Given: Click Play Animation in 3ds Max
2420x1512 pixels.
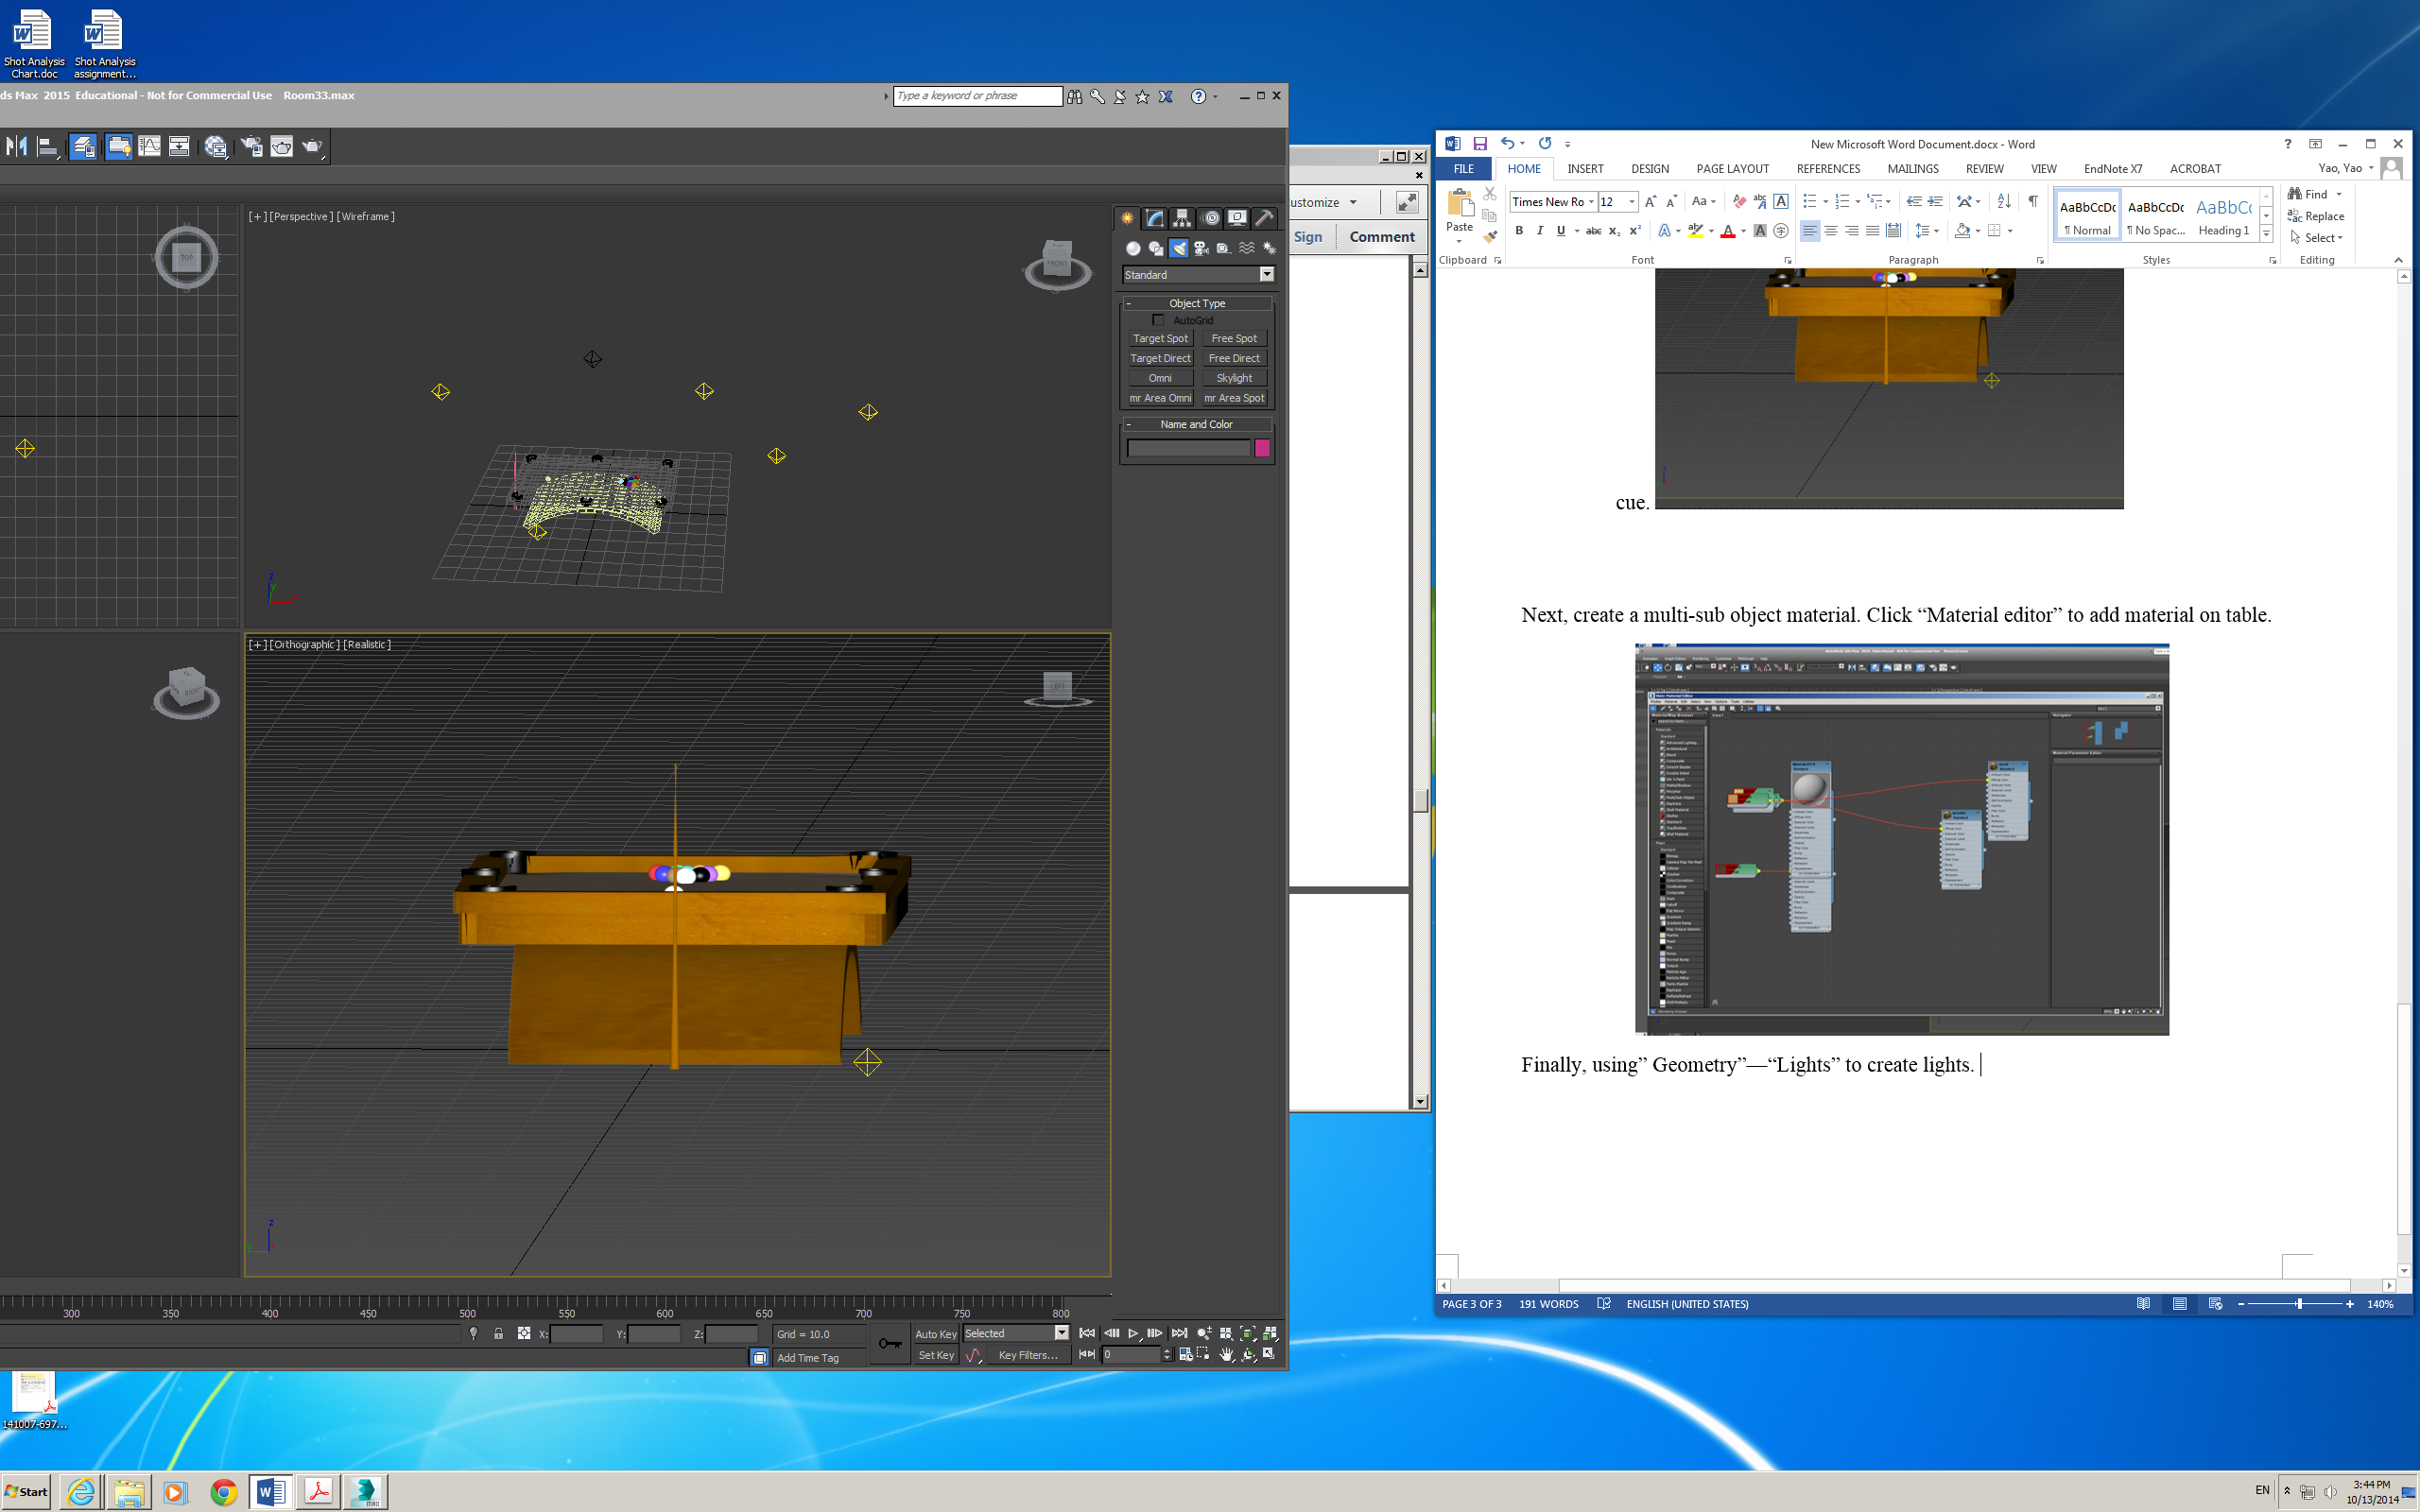Looking at the screenshot, I should tap(1133, 1333).
